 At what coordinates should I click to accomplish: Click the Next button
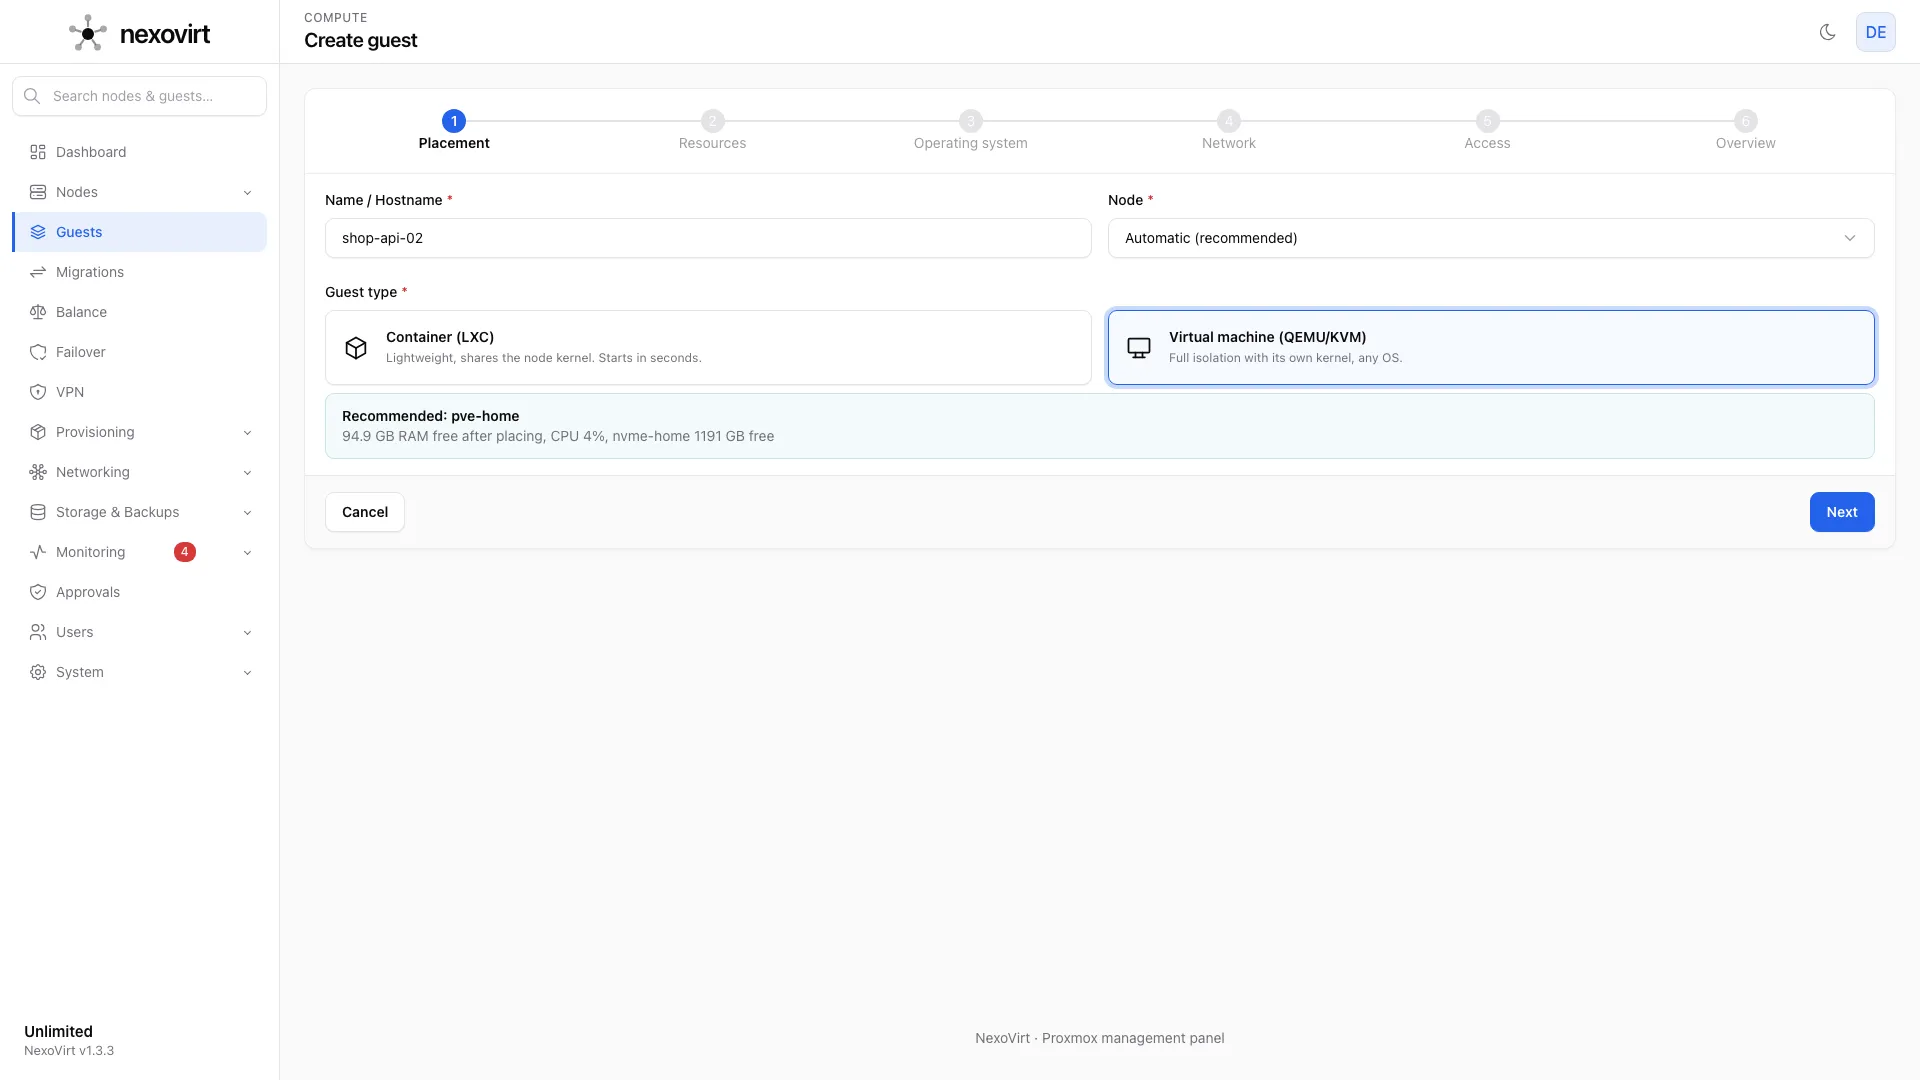(x=1842, y=512)
